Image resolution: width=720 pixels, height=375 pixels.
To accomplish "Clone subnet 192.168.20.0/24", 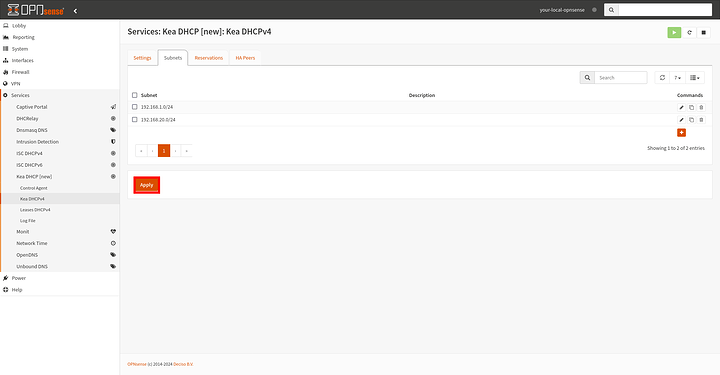I will (692, 120).
